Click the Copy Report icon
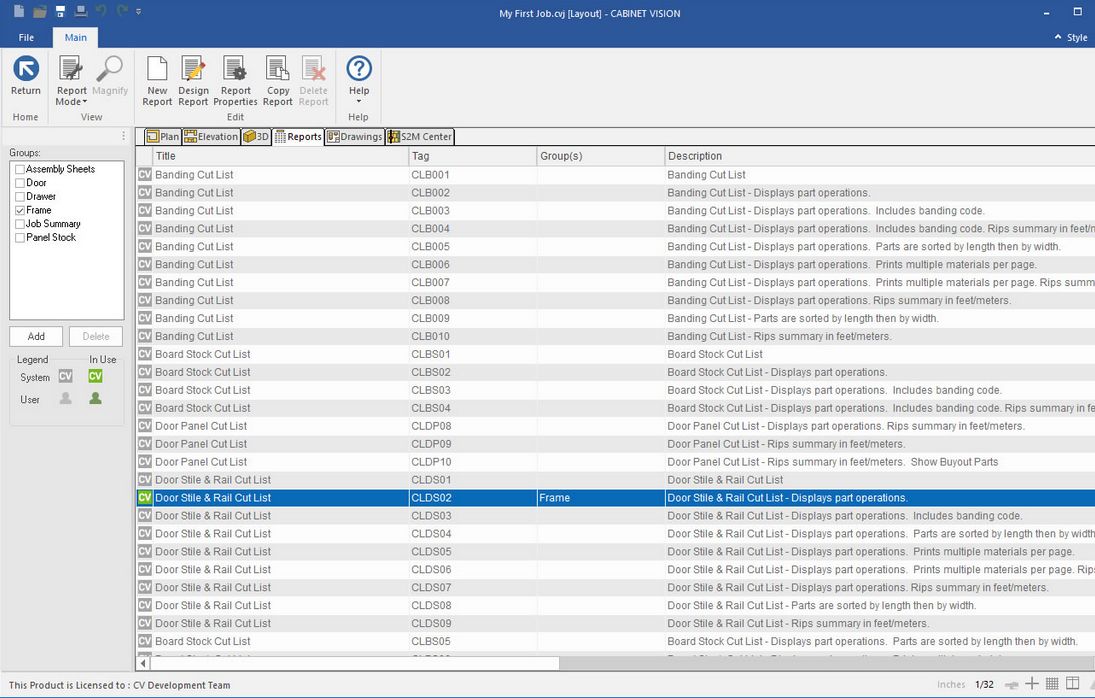 pos(277,80)
